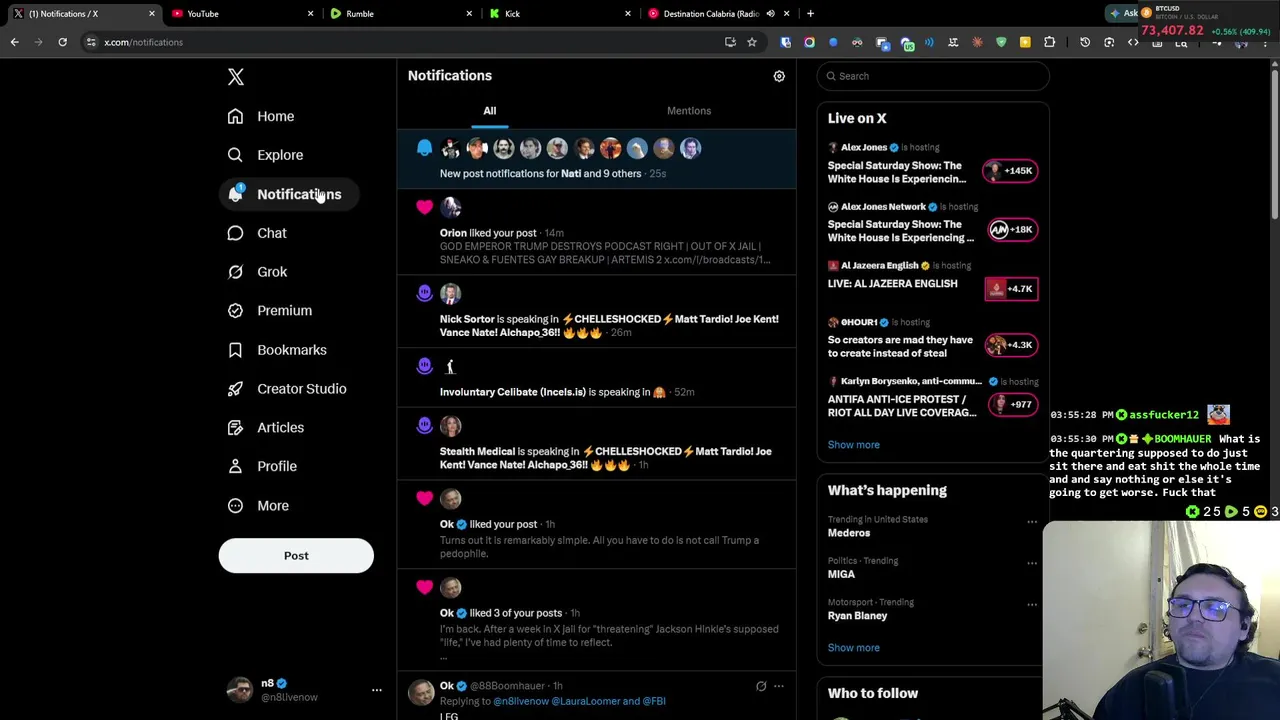Viewport: 1280px width, 720px height.
Task: Open options for the Mederos trend
Action: [x=1032, y=521]
